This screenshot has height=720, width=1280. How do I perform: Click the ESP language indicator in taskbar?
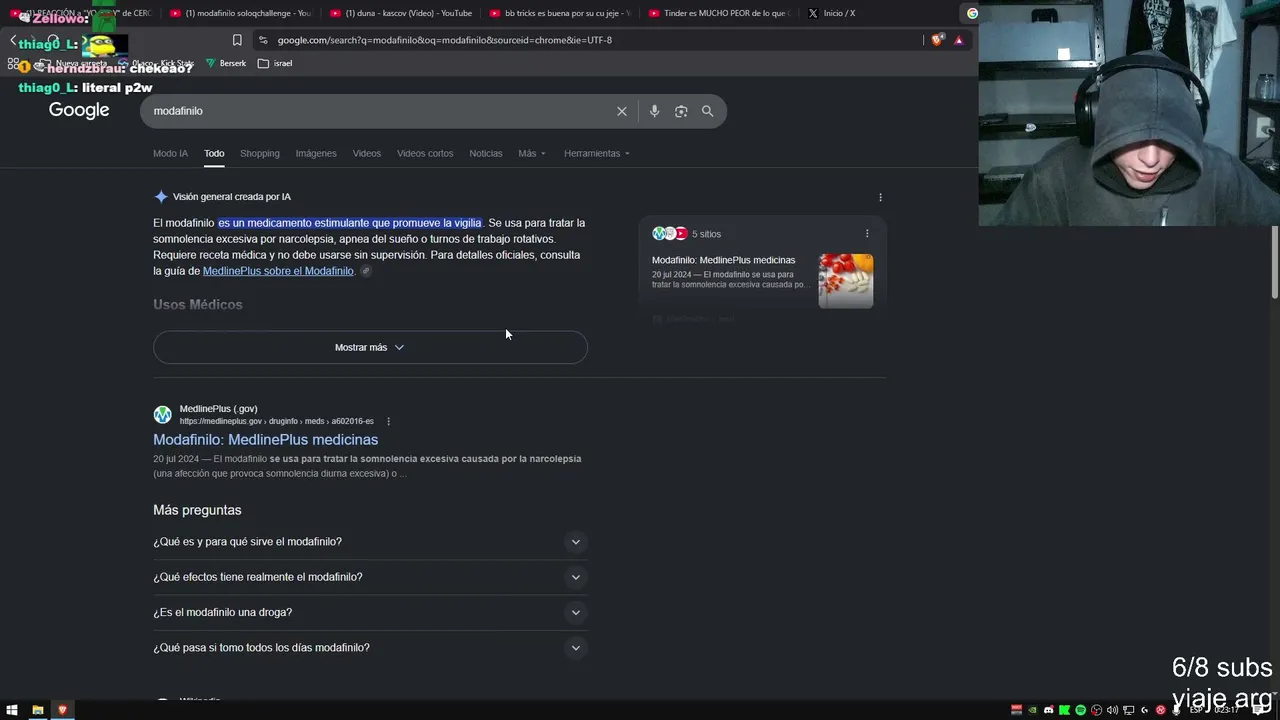(1195, 710)
